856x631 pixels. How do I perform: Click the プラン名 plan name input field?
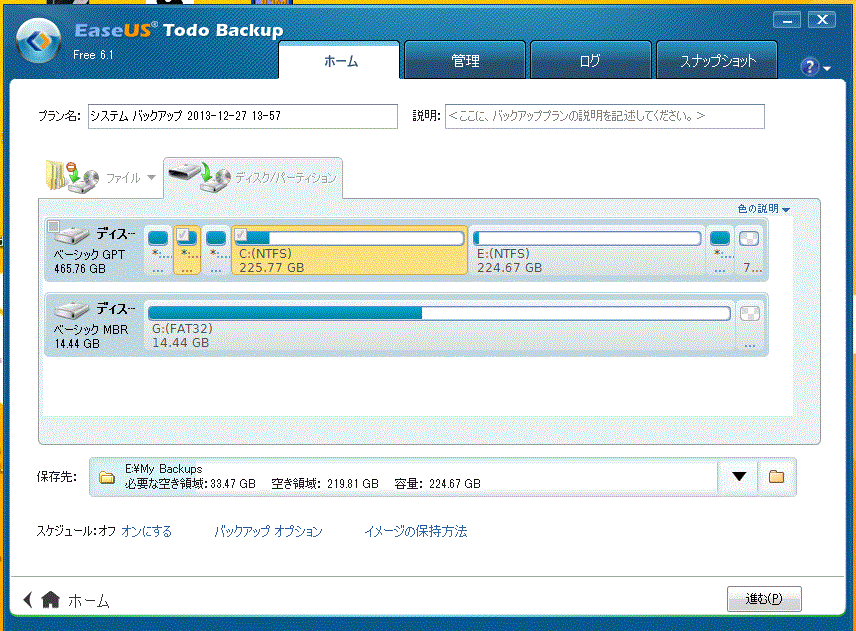[242, 116]
